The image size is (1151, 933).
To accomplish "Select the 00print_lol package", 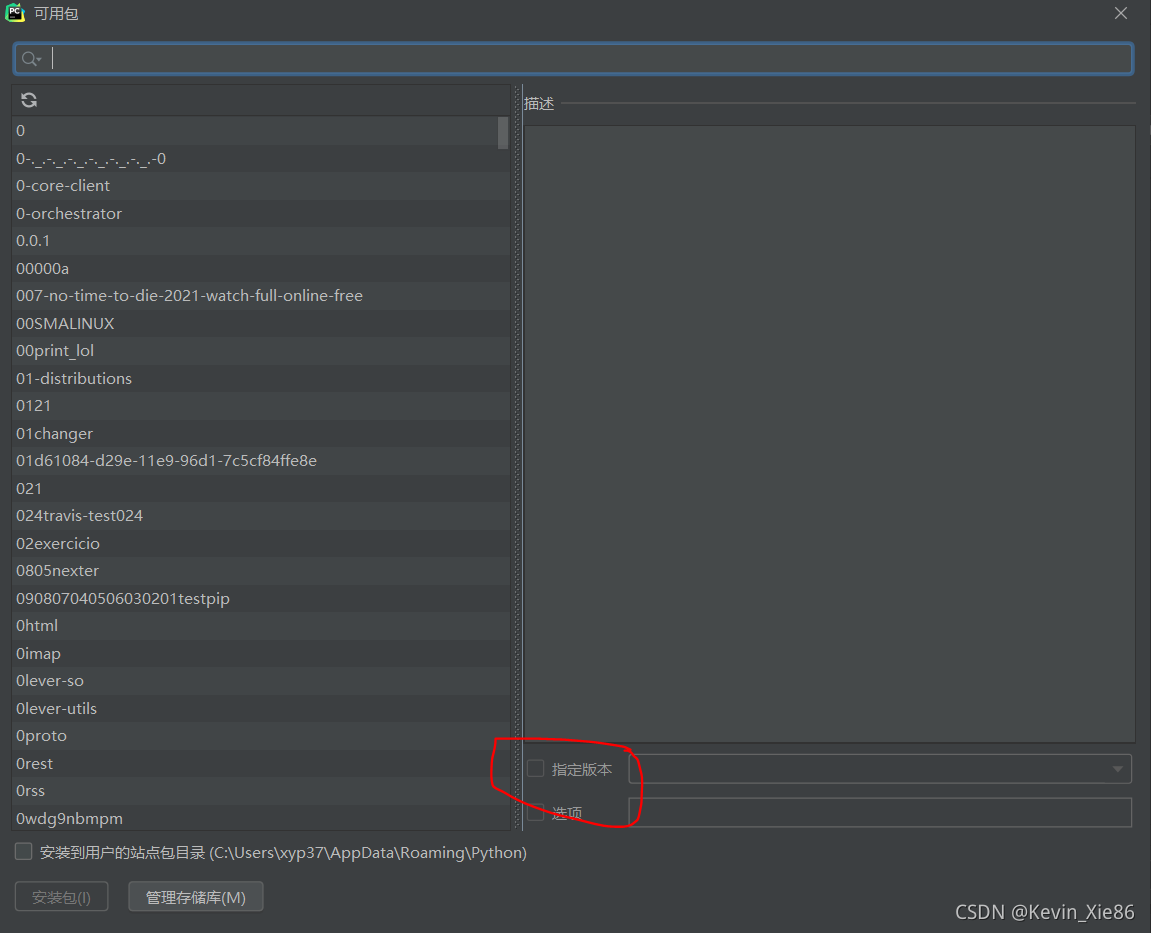I will point(54,350).
